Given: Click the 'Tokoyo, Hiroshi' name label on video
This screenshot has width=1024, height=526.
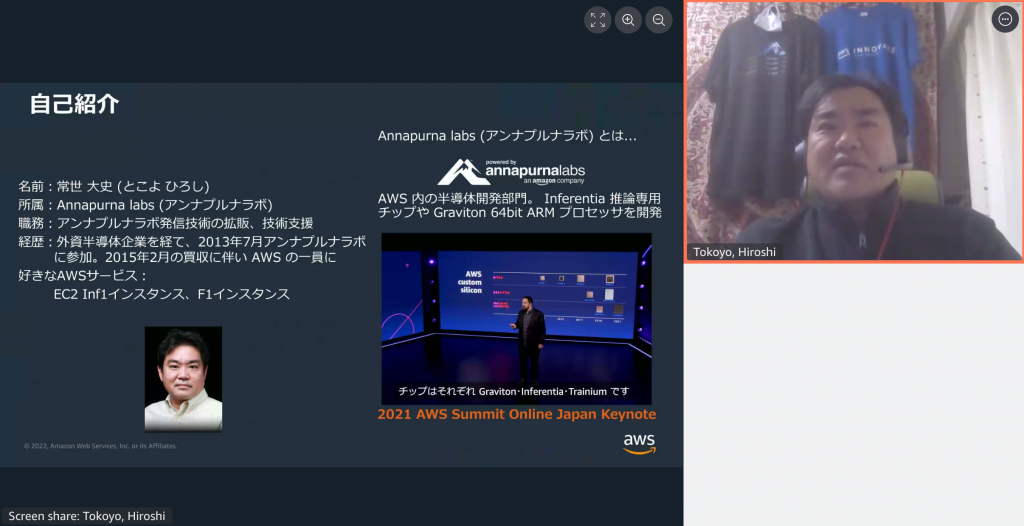Looking at the screenshot, I should click(x=735, y=252).
